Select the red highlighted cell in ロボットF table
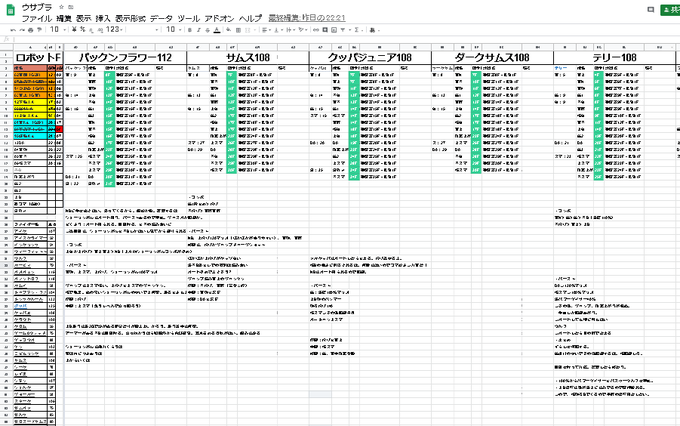Image resolution: width=680 pixels, height=426 pixels. click(x=59, y=129)
